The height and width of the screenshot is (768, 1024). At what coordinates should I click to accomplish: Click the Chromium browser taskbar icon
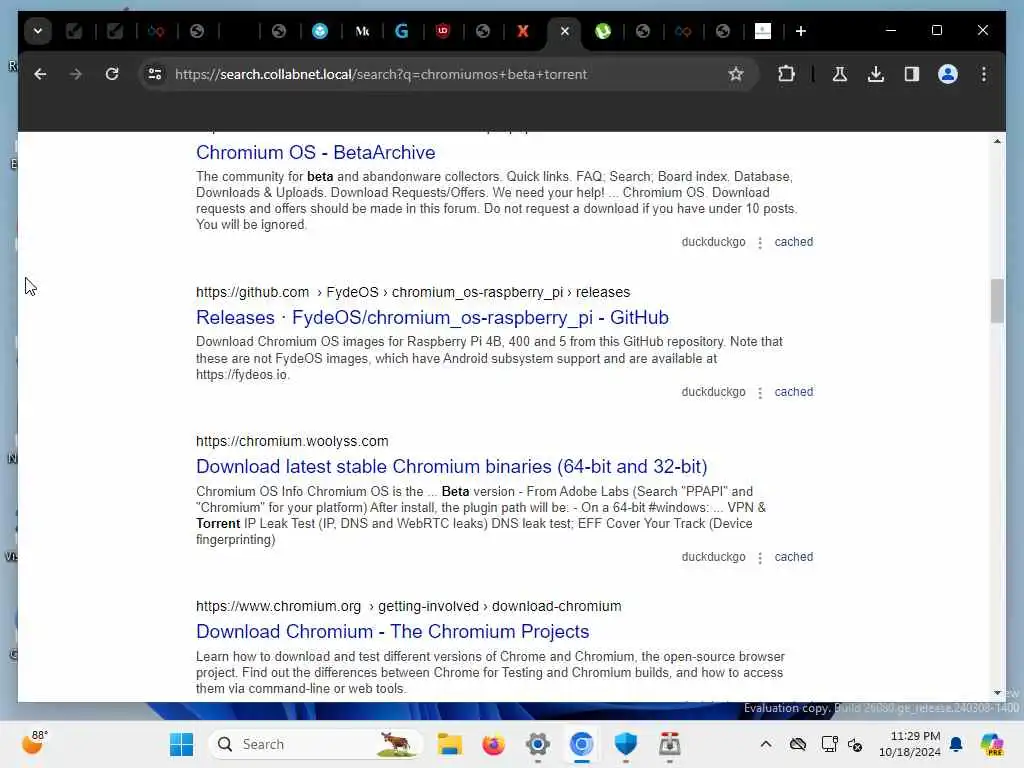pyautogui.click(x=581, y=744)
